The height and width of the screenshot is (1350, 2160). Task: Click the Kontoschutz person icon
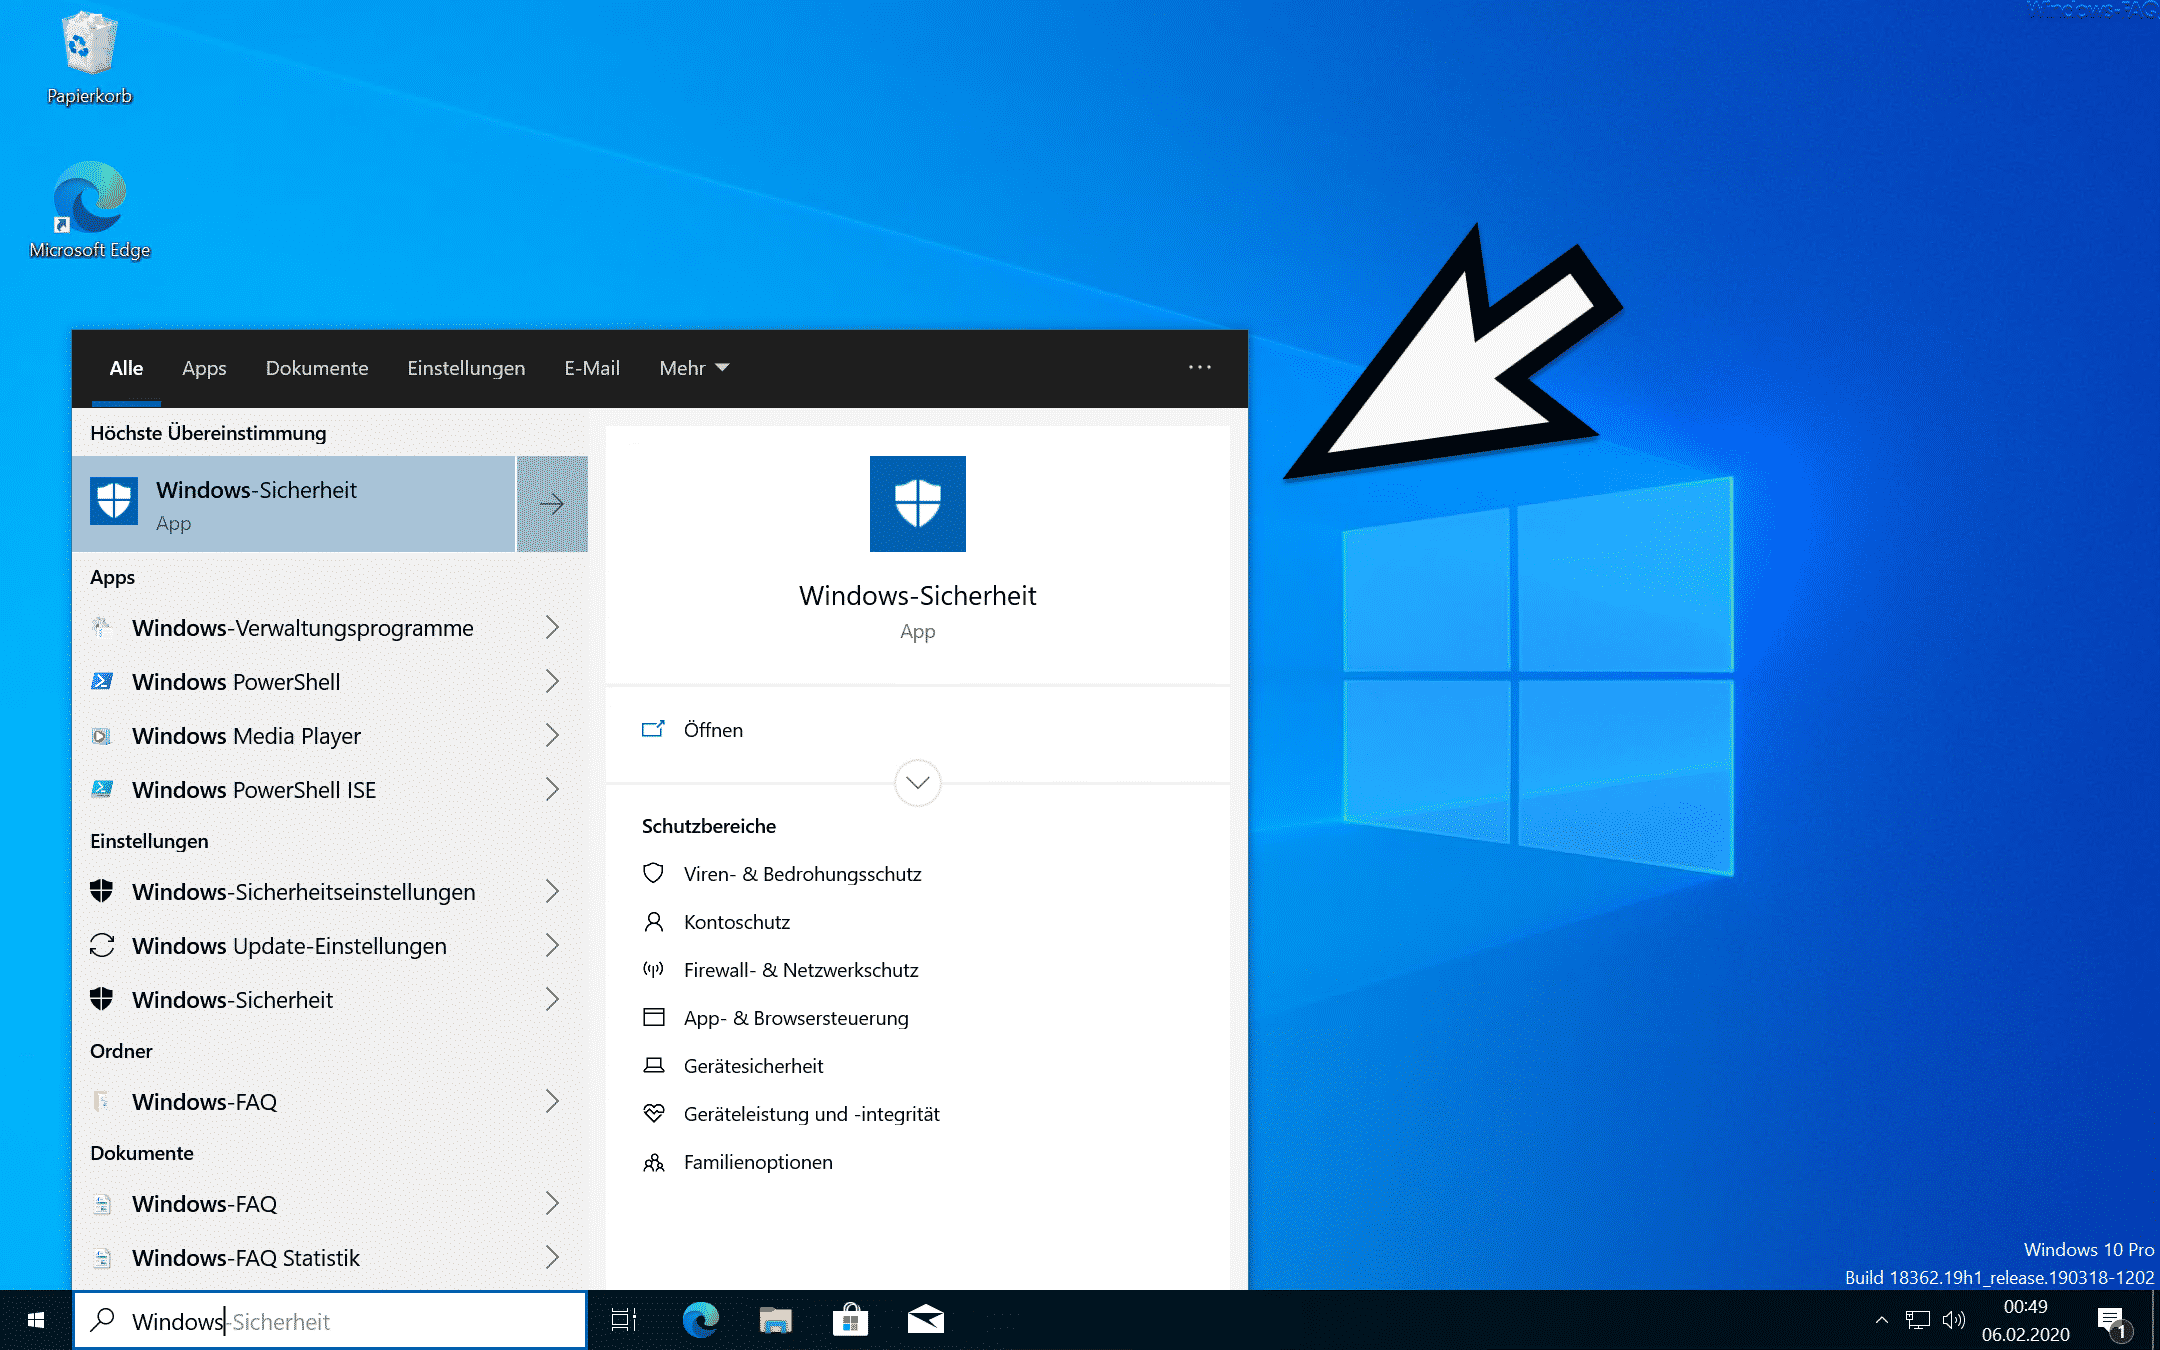653,921
